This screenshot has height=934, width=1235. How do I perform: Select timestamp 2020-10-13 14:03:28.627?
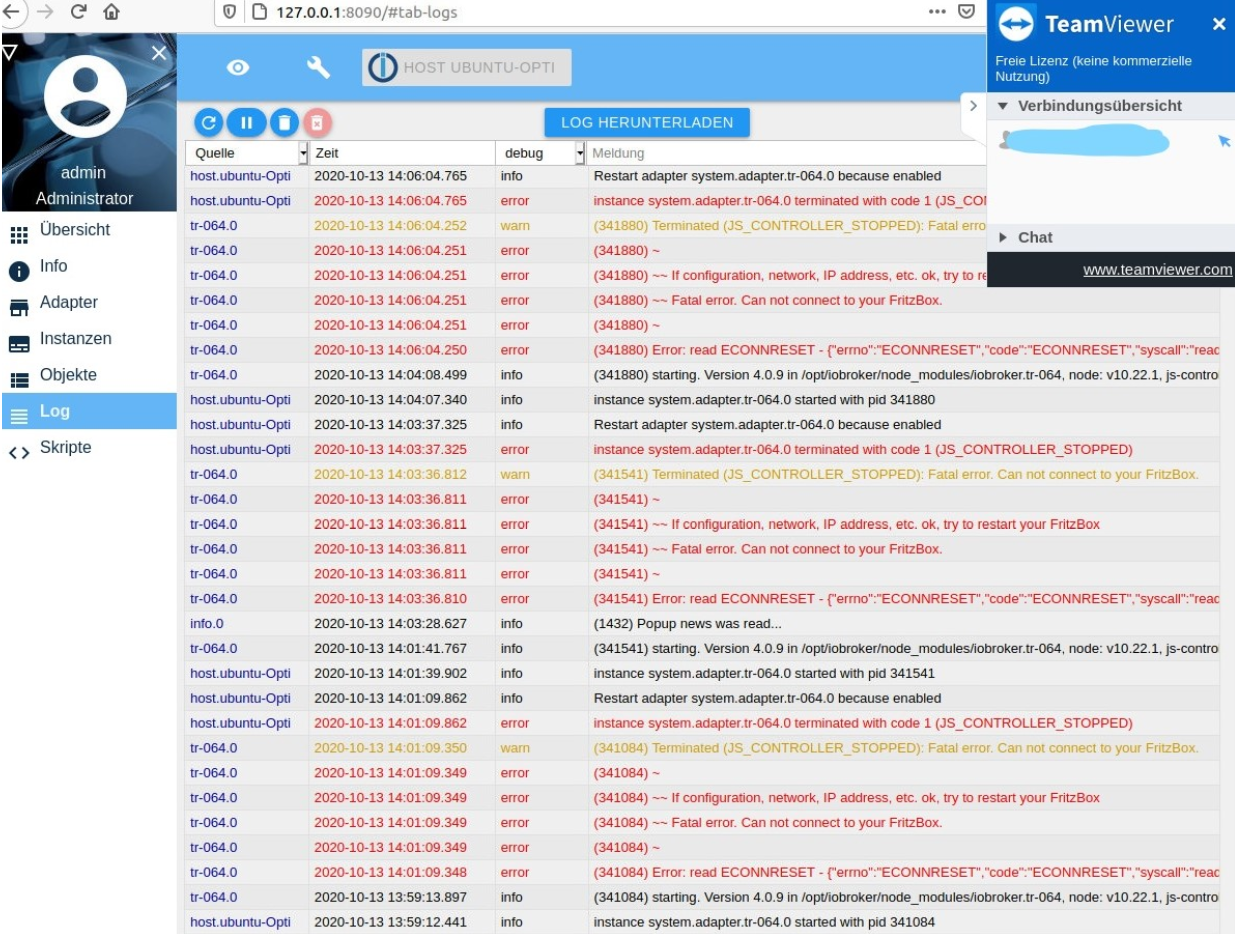click(390, 623)
